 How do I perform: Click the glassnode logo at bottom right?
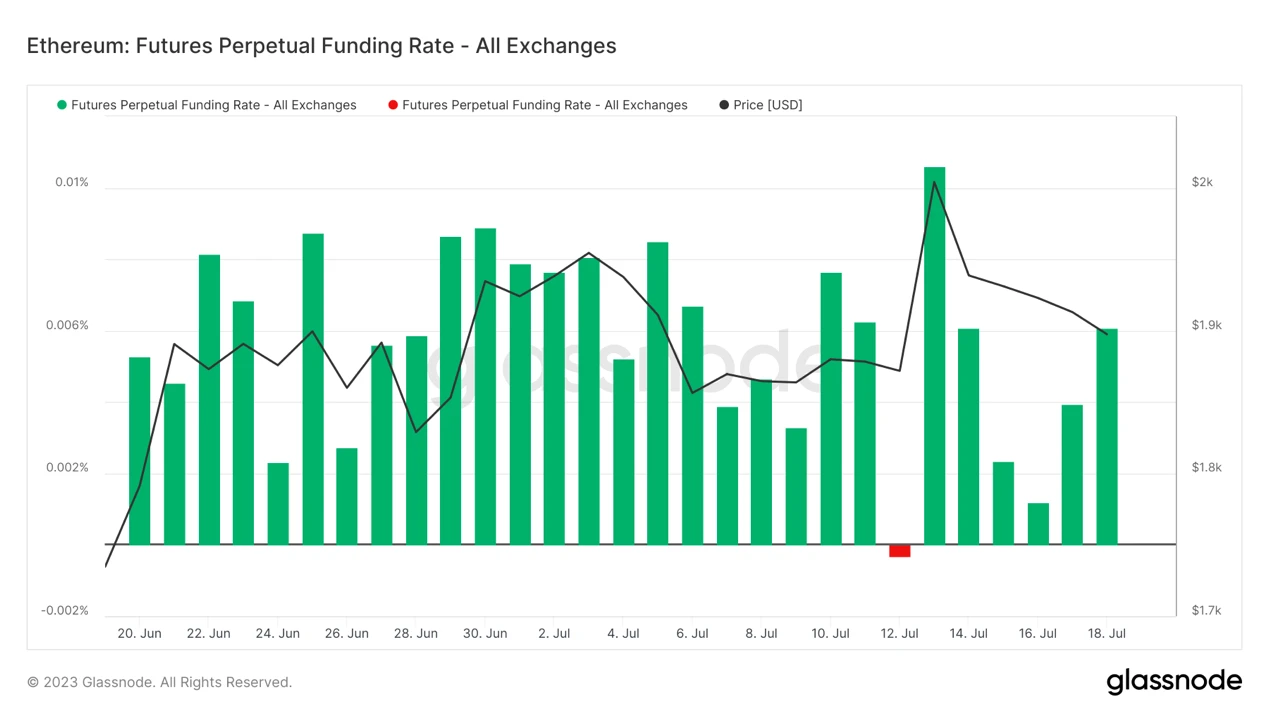click(x=1173, y=682)
